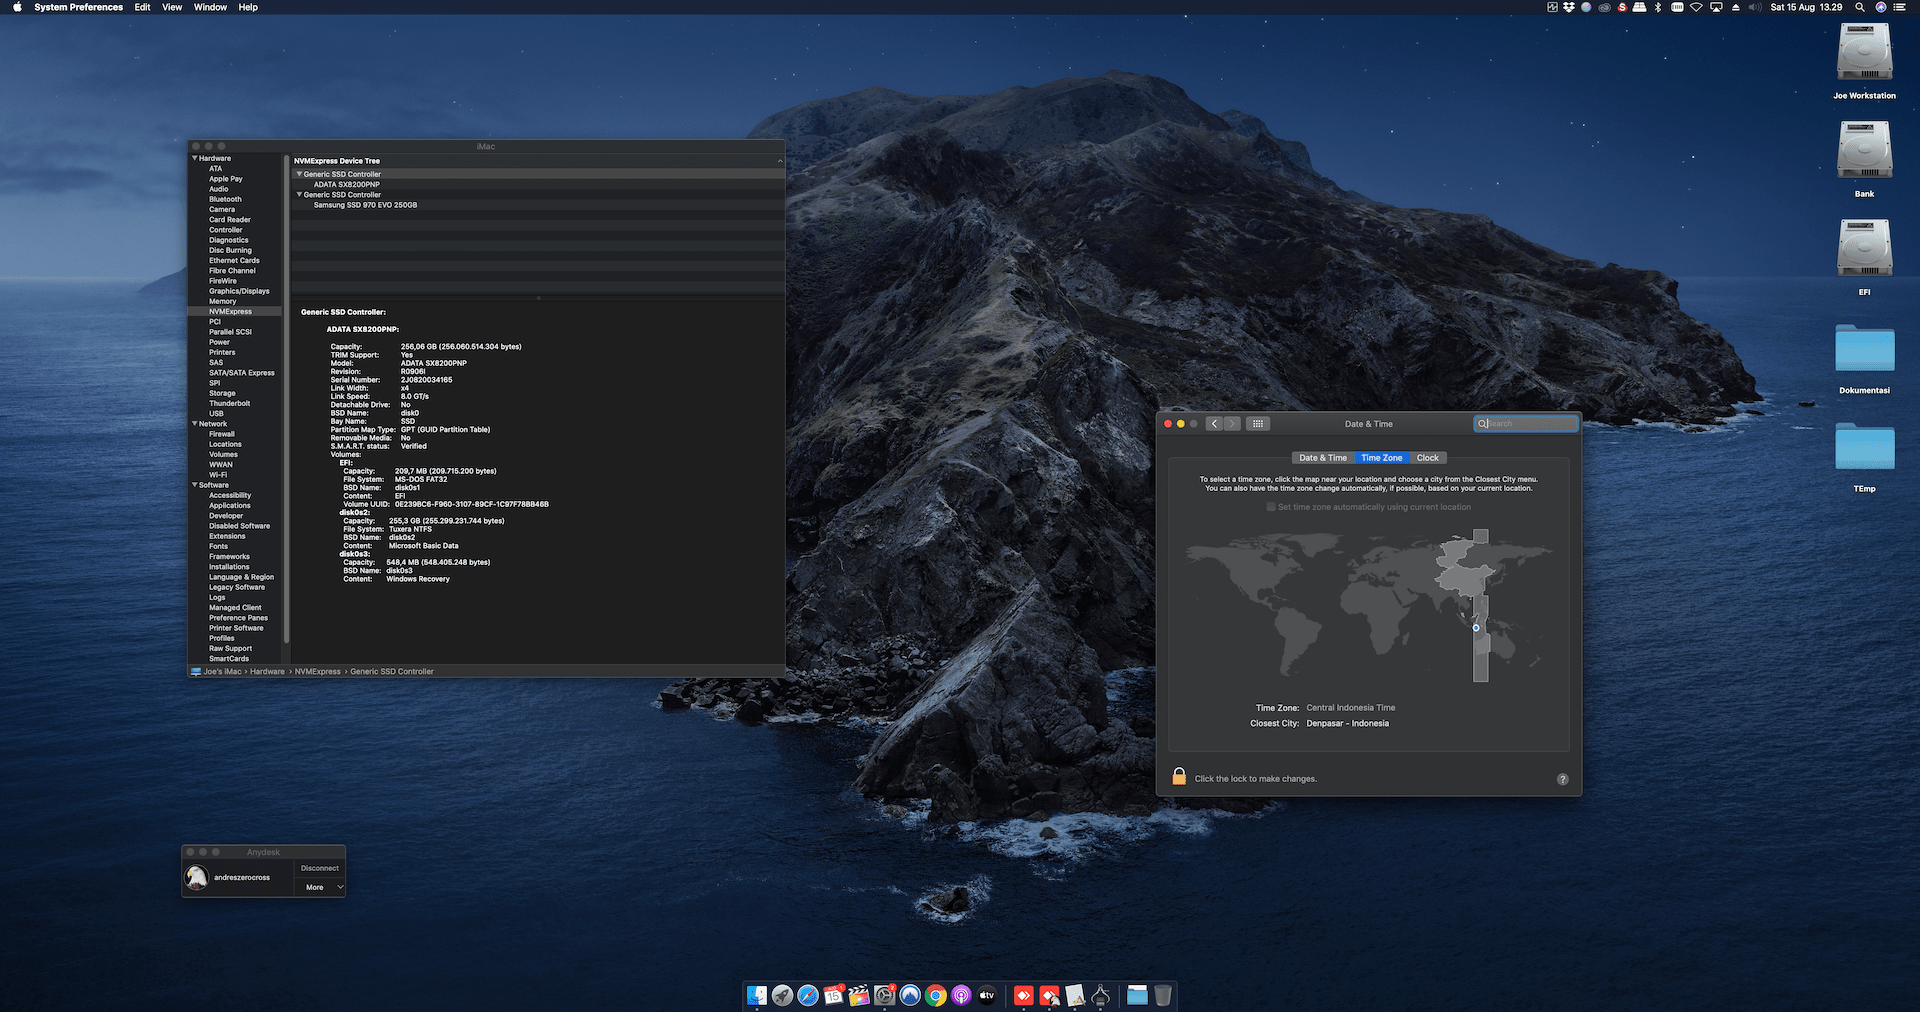Collapse Generic SSD Controller above Samsung SSD
The width and height of the screenshot is (1920, 1012).
click(299, 195)
